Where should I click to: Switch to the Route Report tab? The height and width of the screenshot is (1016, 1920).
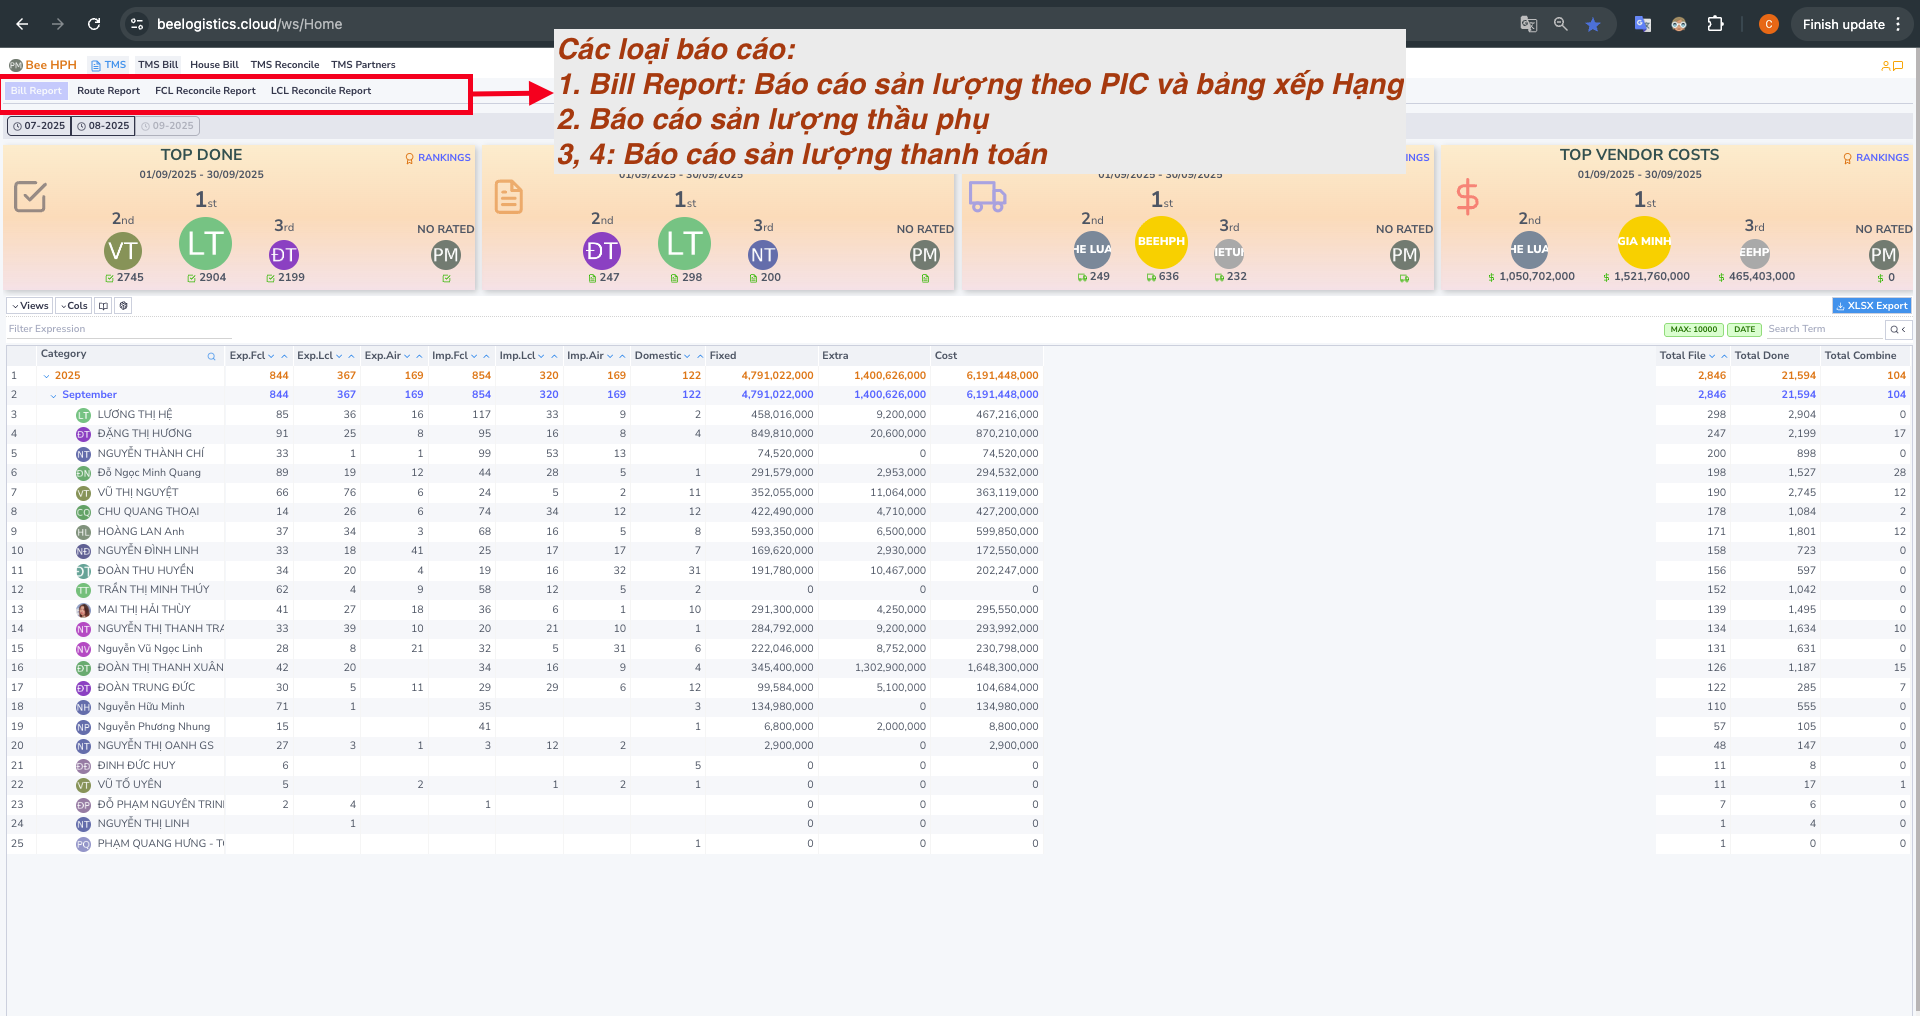point(108,90)
